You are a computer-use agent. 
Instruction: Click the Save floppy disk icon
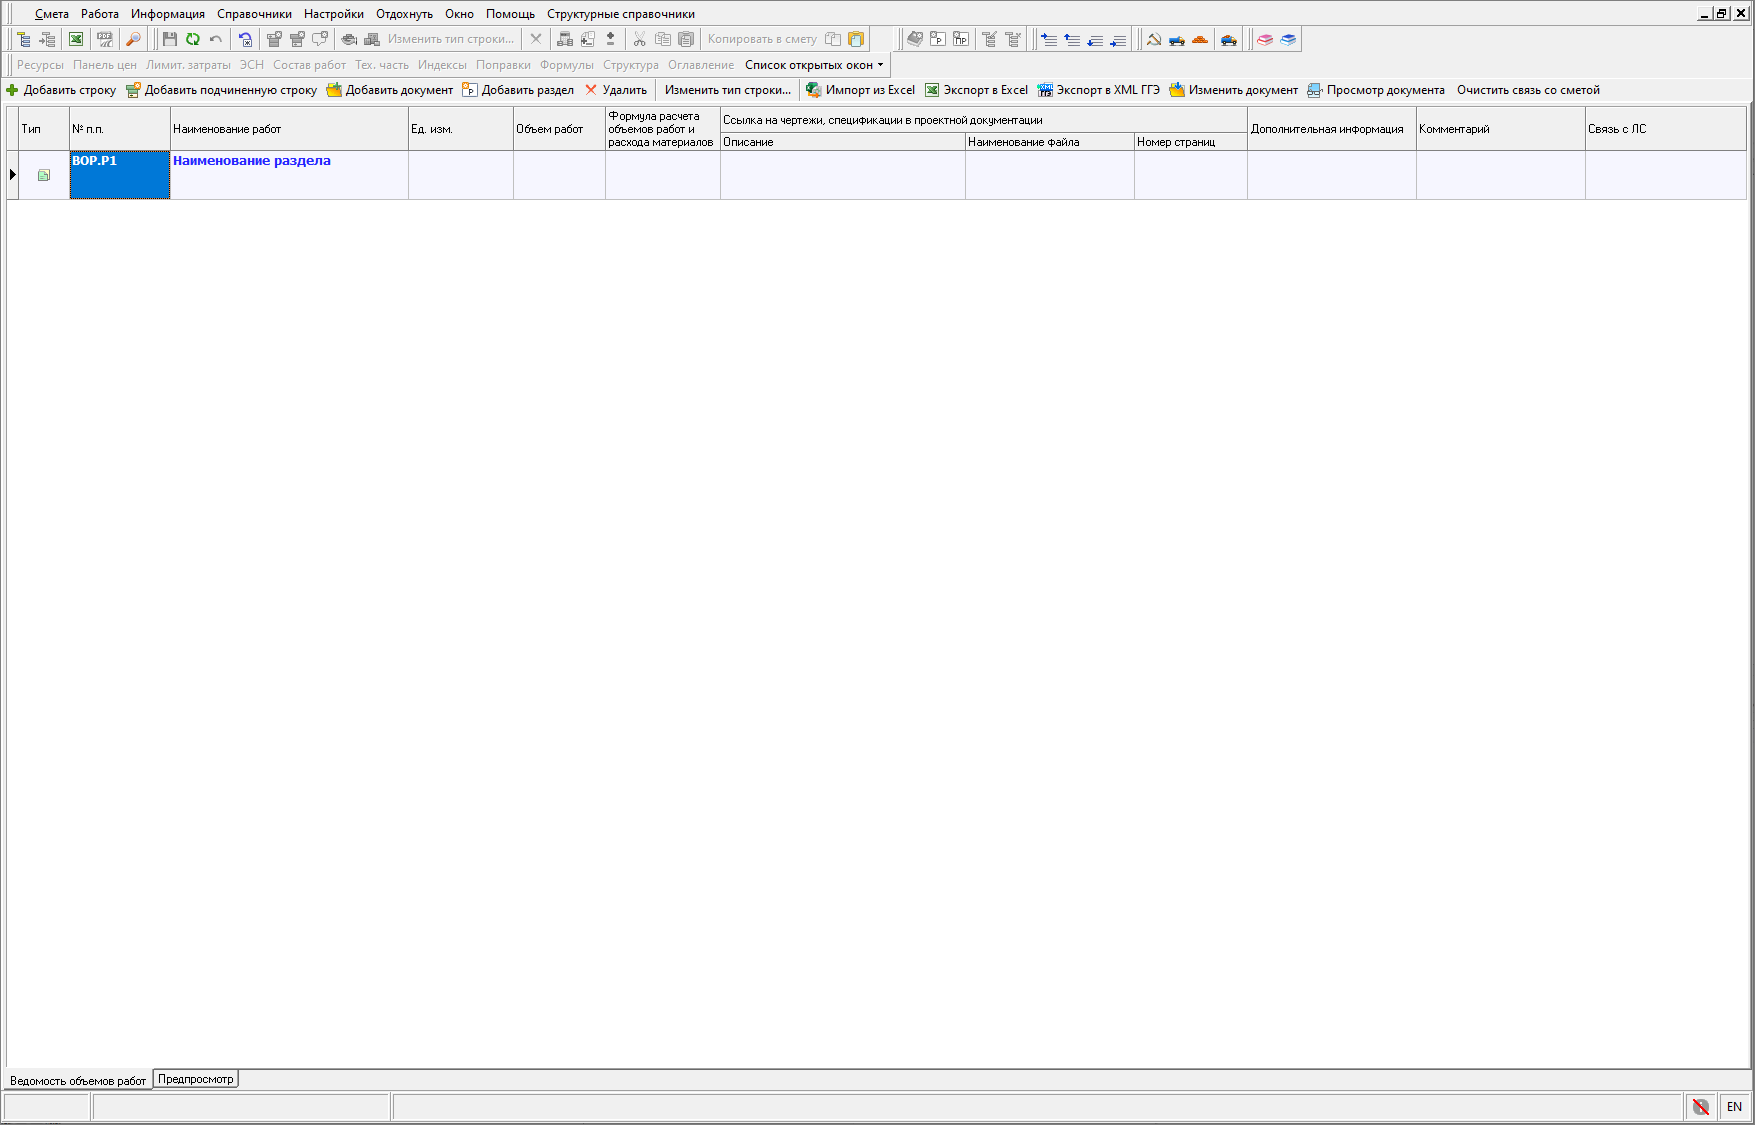click(x=169, y=39)
